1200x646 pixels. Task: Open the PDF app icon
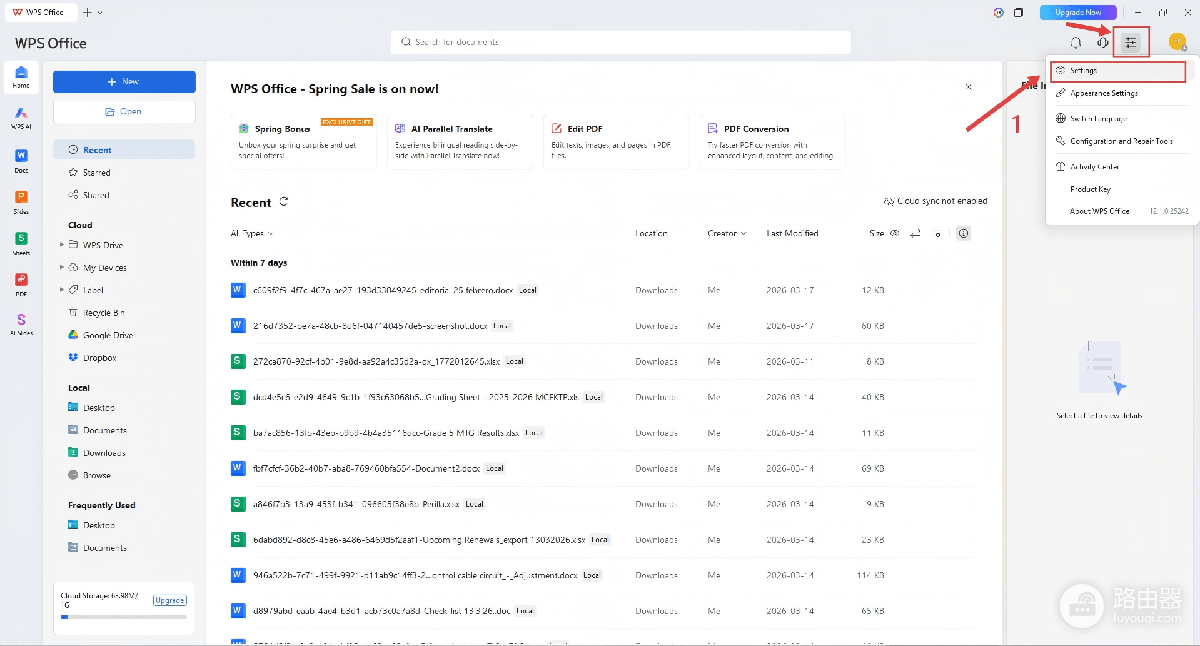21,284
